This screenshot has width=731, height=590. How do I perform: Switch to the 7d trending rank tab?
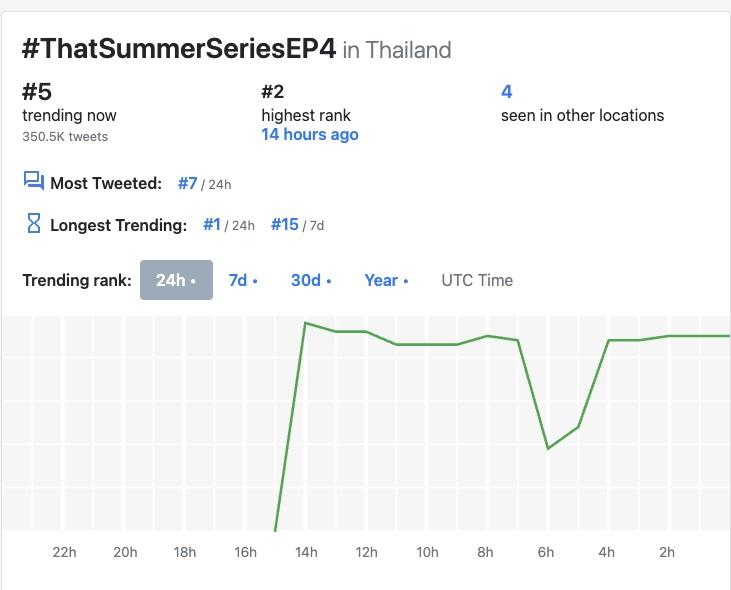[242, 280]
